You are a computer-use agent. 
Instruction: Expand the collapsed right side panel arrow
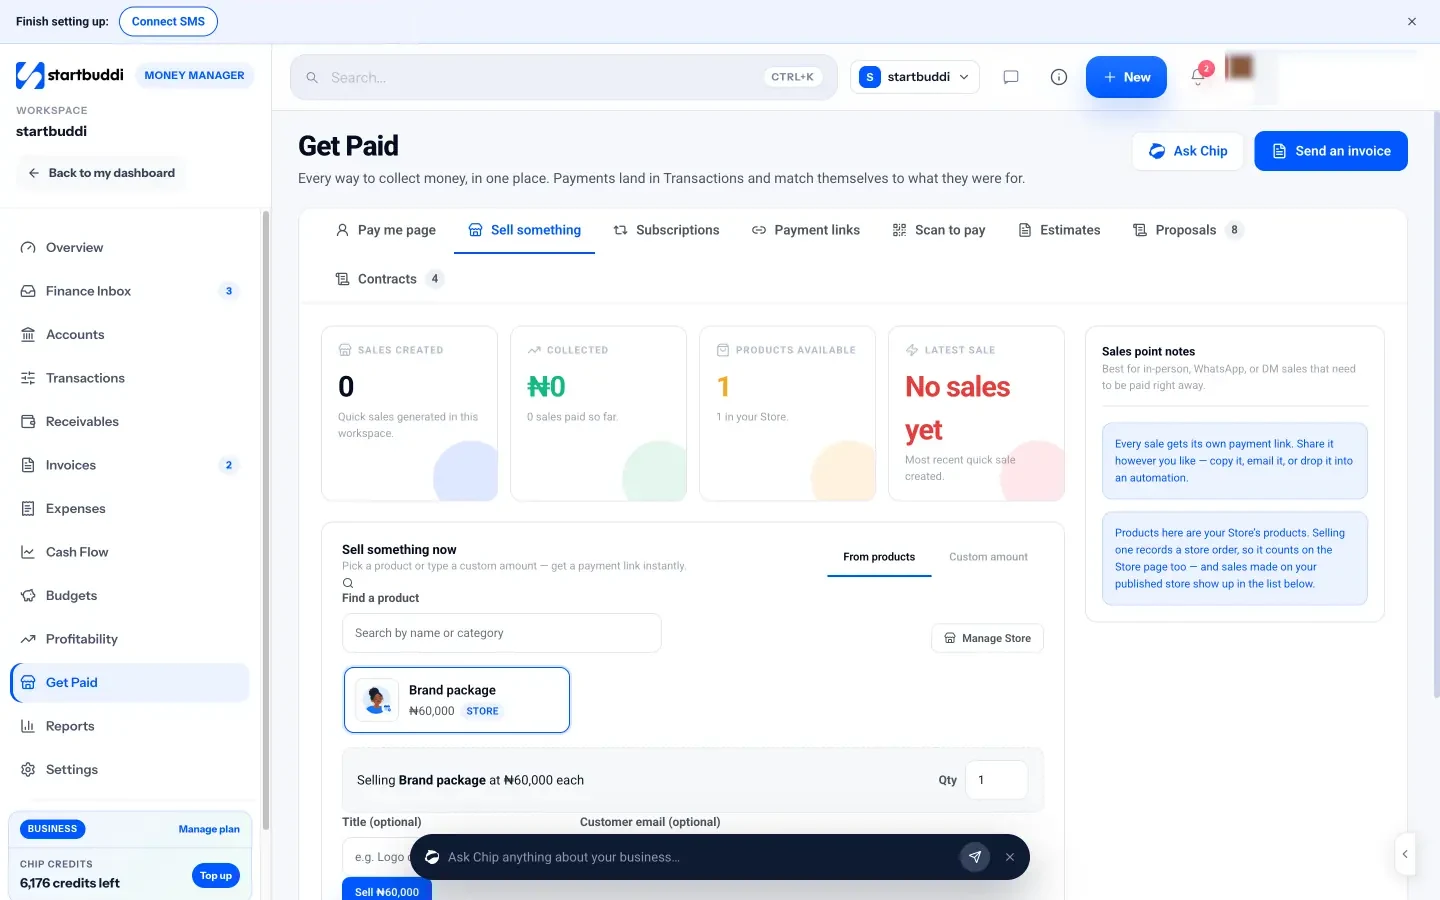point(1405,854)
